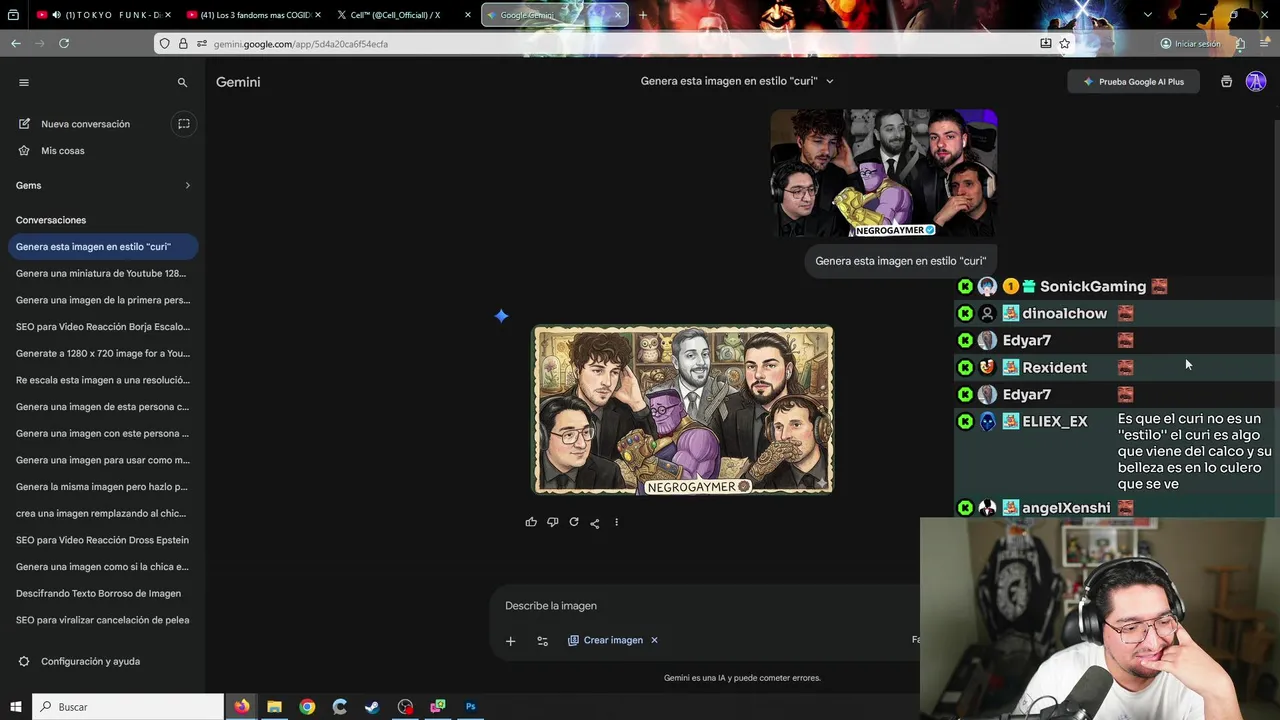Open Google Chrome from the taskbar

click(307, 707)
